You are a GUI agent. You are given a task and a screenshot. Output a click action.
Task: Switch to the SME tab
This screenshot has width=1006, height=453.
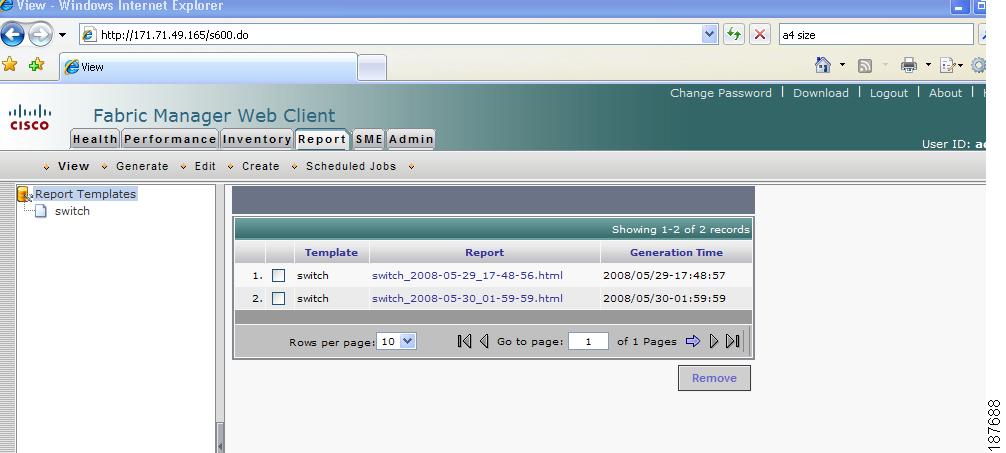369,139
